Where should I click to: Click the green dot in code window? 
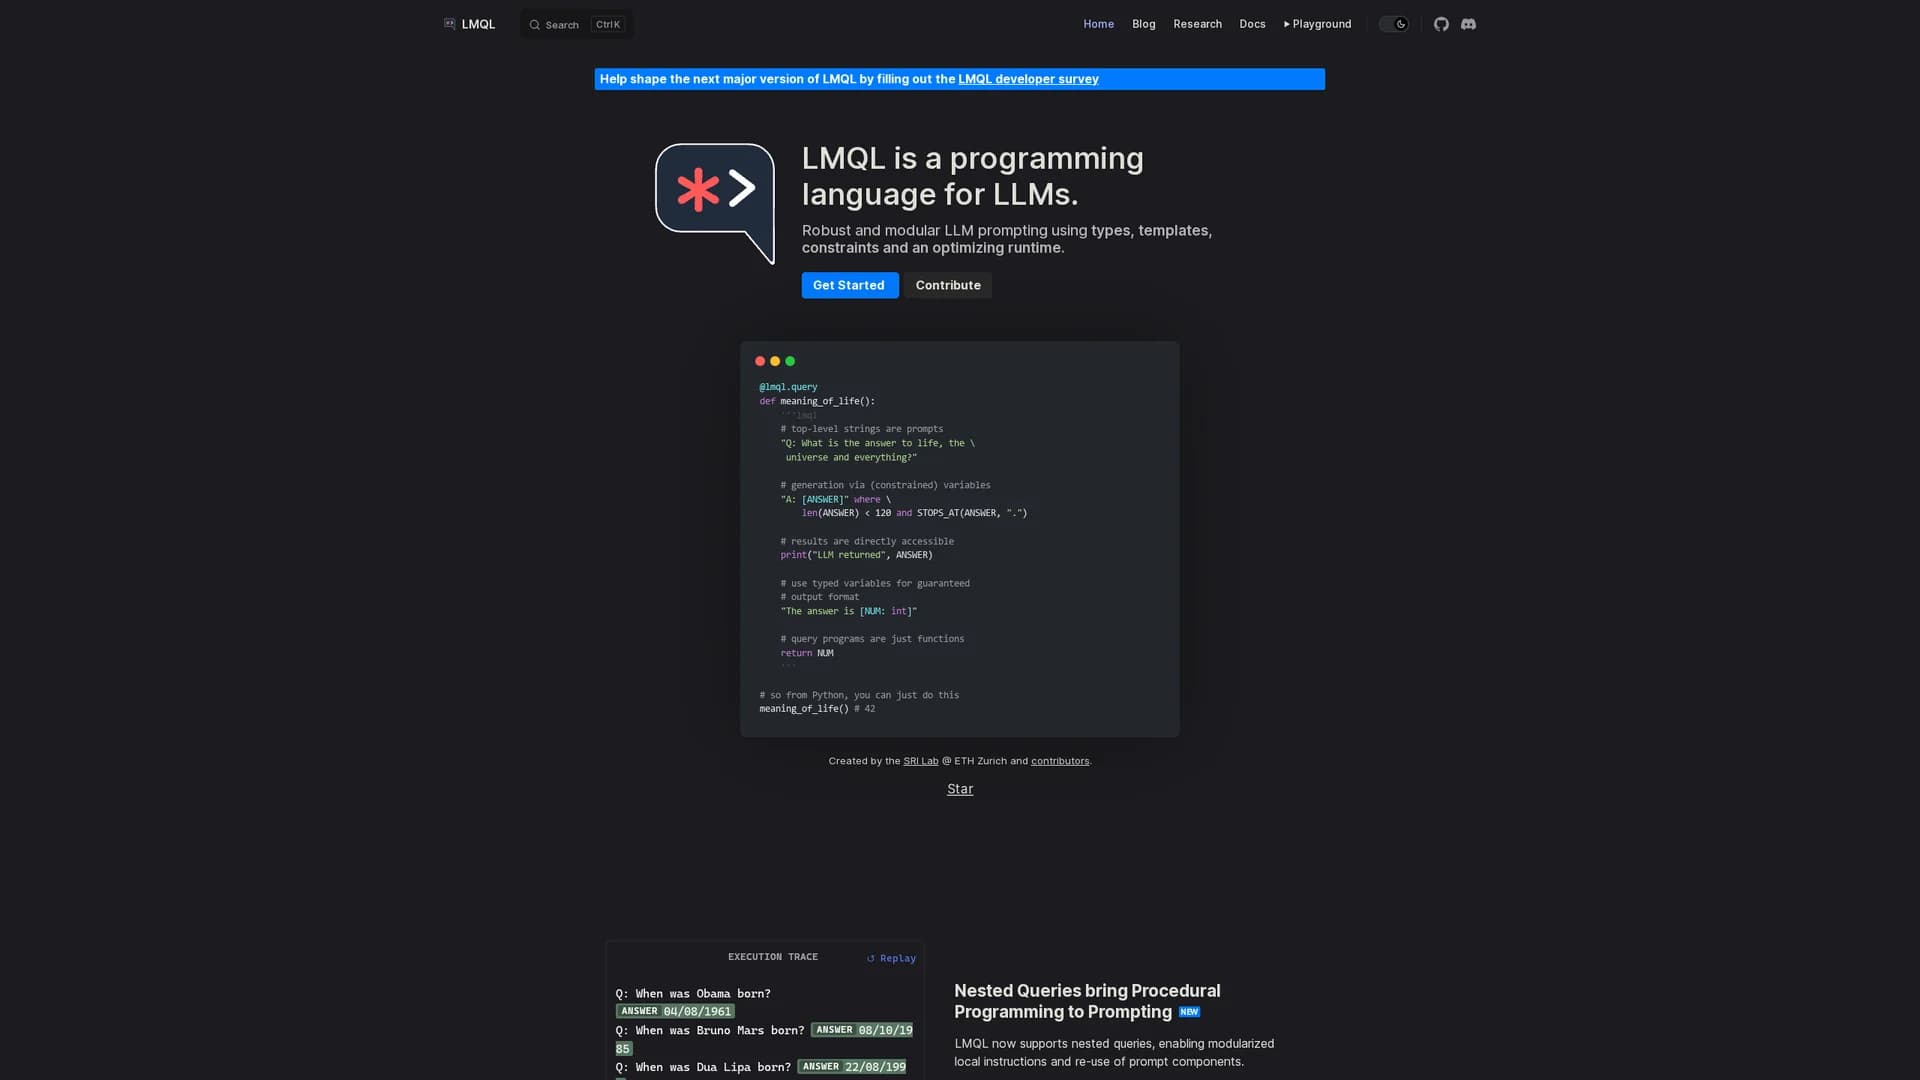pos(790,361)
